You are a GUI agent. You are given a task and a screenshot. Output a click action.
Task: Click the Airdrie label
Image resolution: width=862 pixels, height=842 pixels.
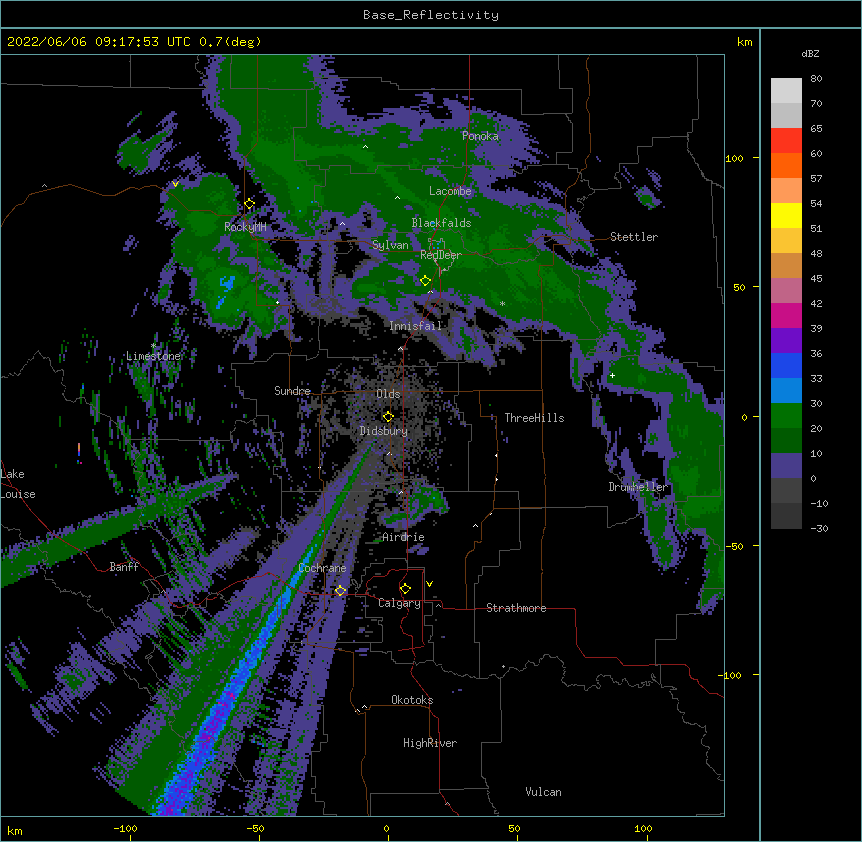pyautogui.click(x=404, y=537)
